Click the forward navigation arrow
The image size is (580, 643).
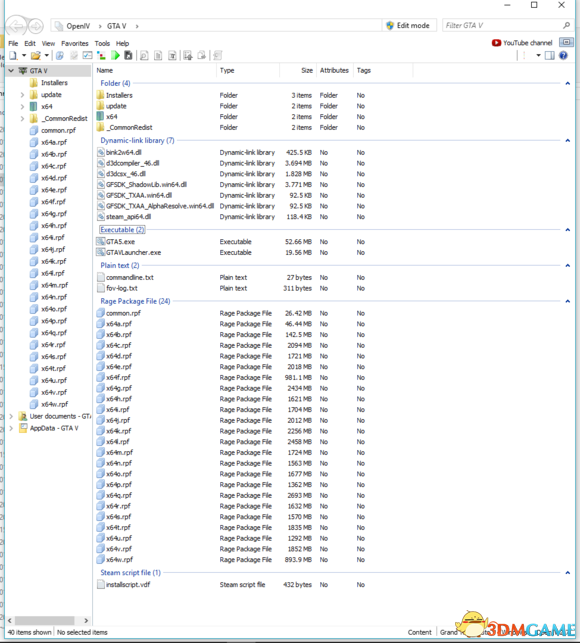[36, 27]
